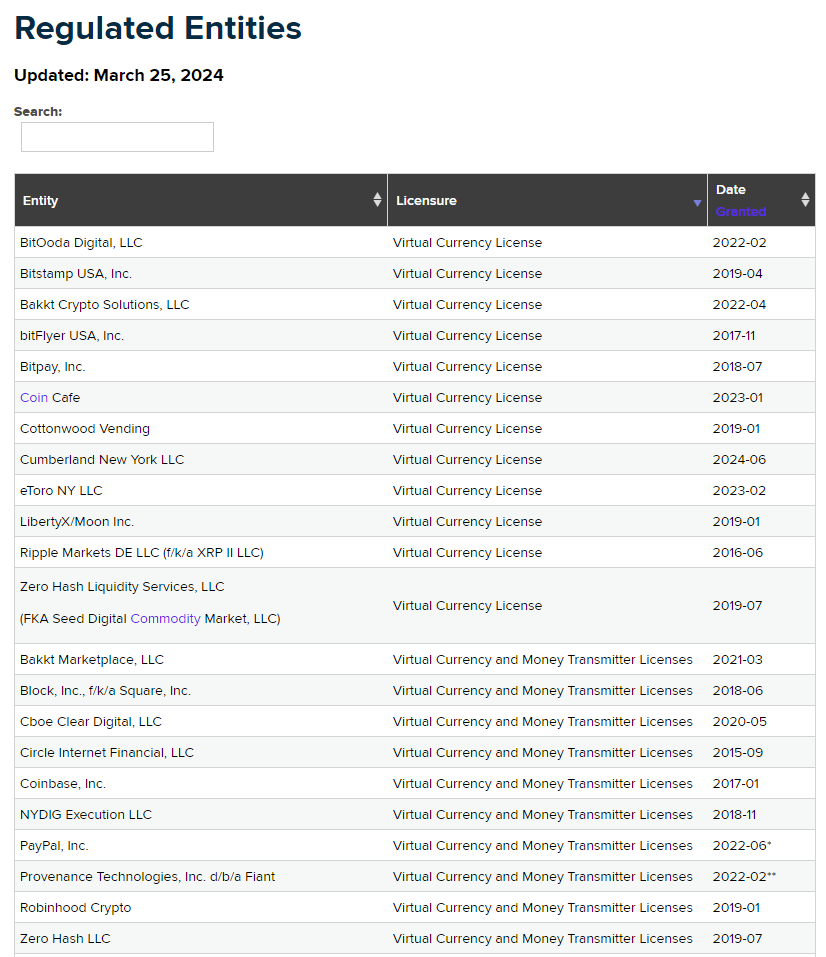This screenshot has width=826, height=957.
Task: Select the BitOoda Digital, LLC entry
Action: point(81,242)
